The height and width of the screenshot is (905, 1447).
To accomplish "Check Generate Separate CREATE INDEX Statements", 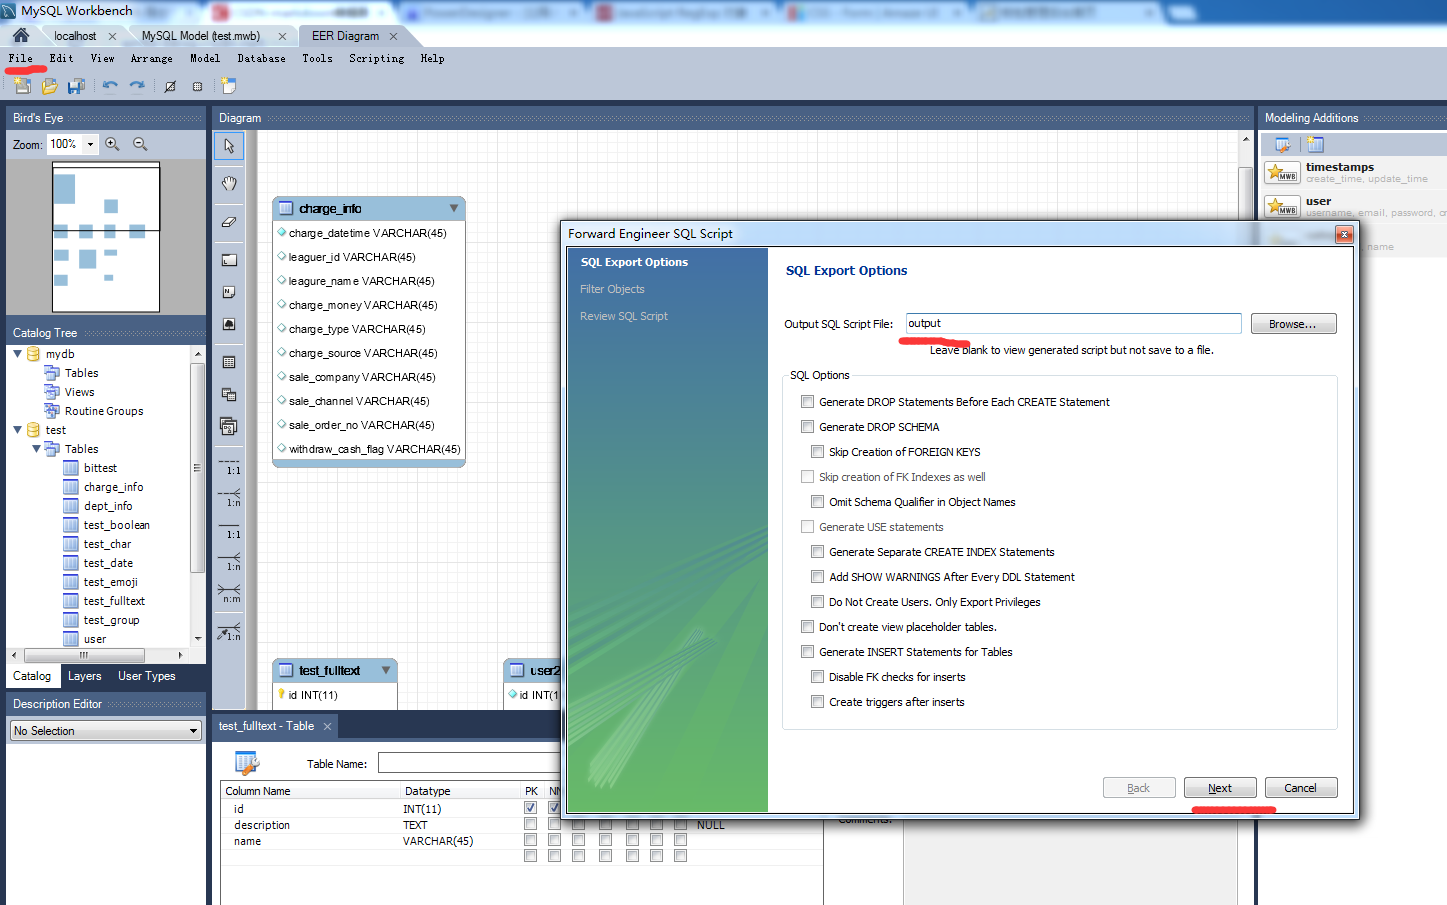I will [x=817, y=552].
